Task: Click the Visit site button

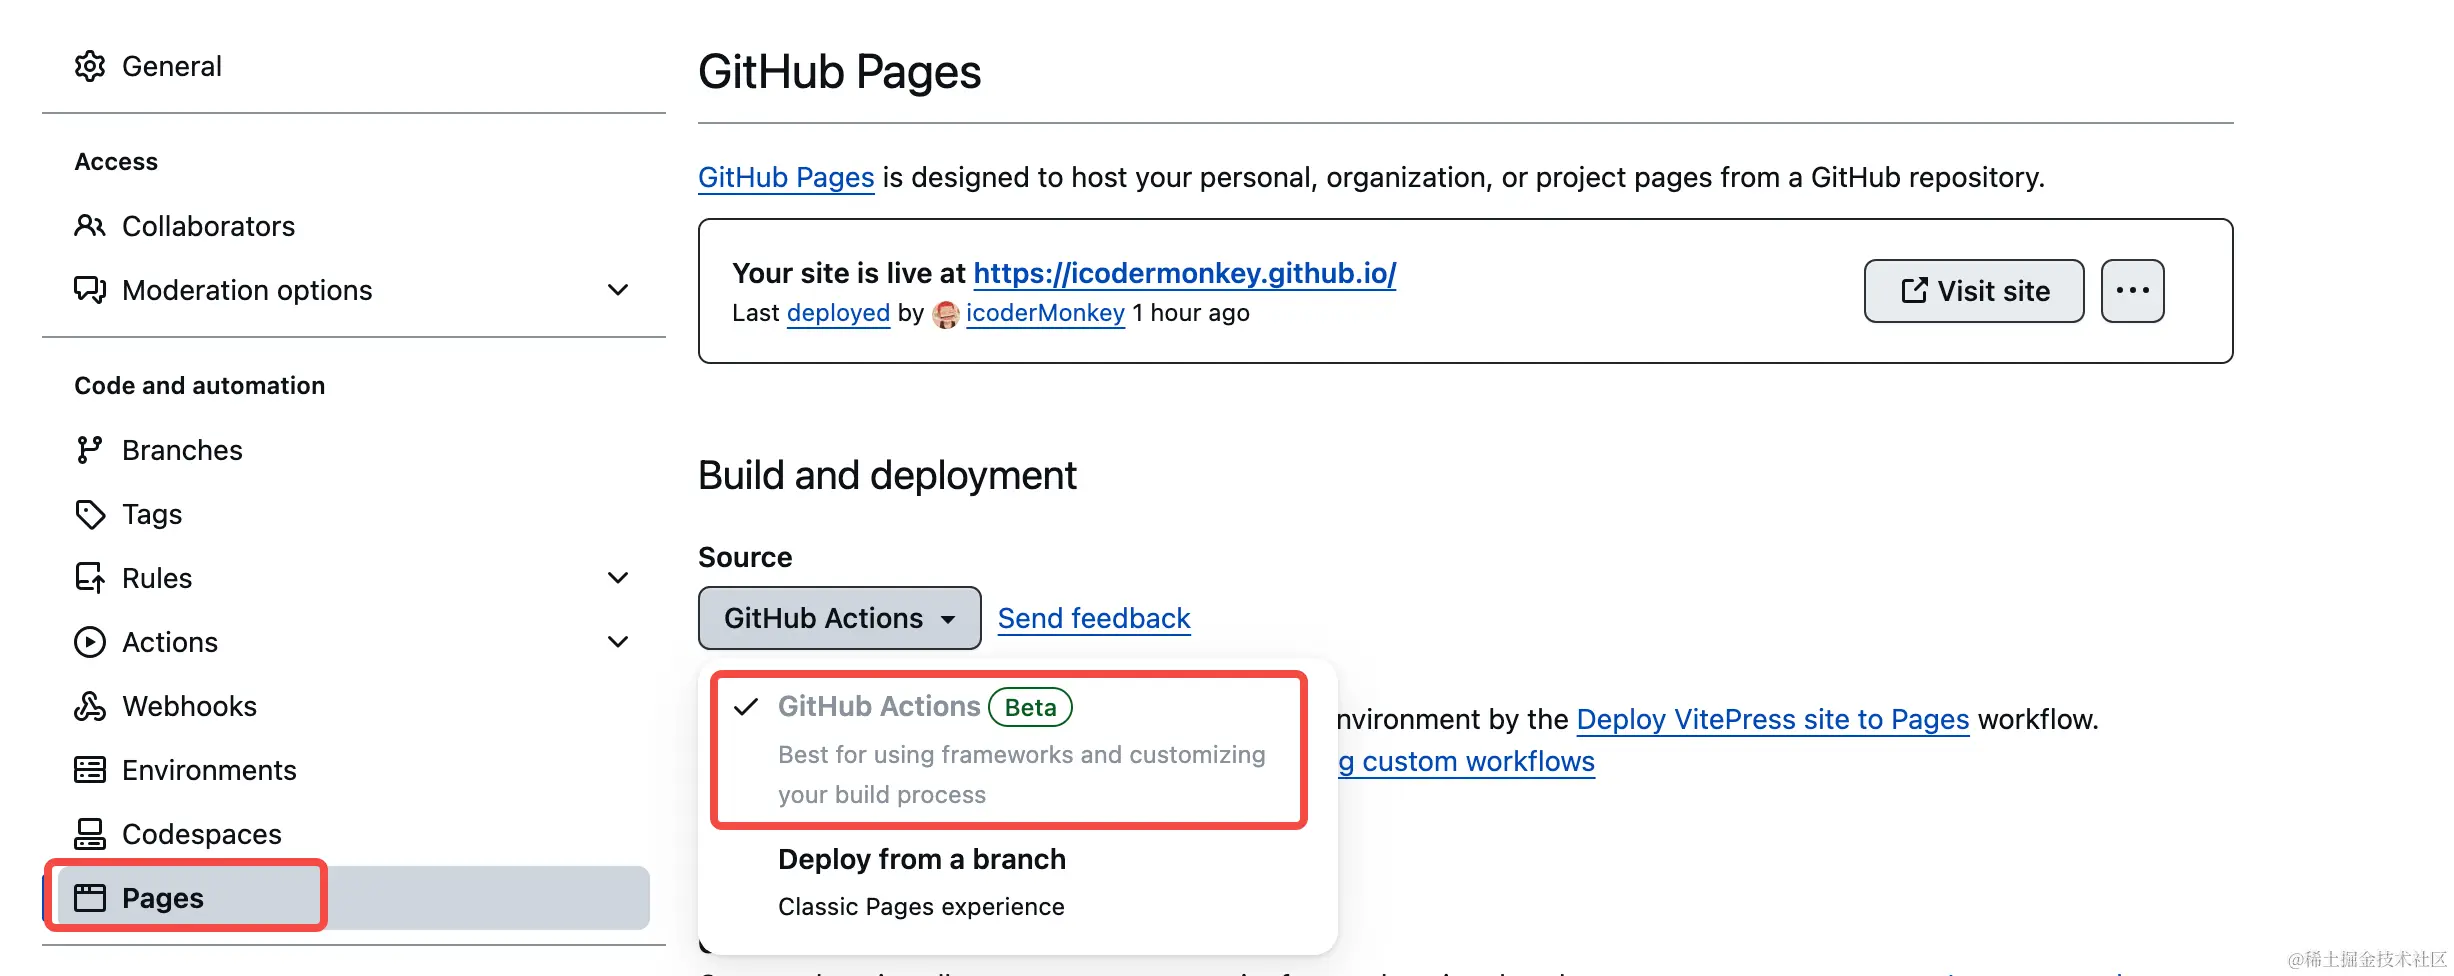Action: point(1974,291)
